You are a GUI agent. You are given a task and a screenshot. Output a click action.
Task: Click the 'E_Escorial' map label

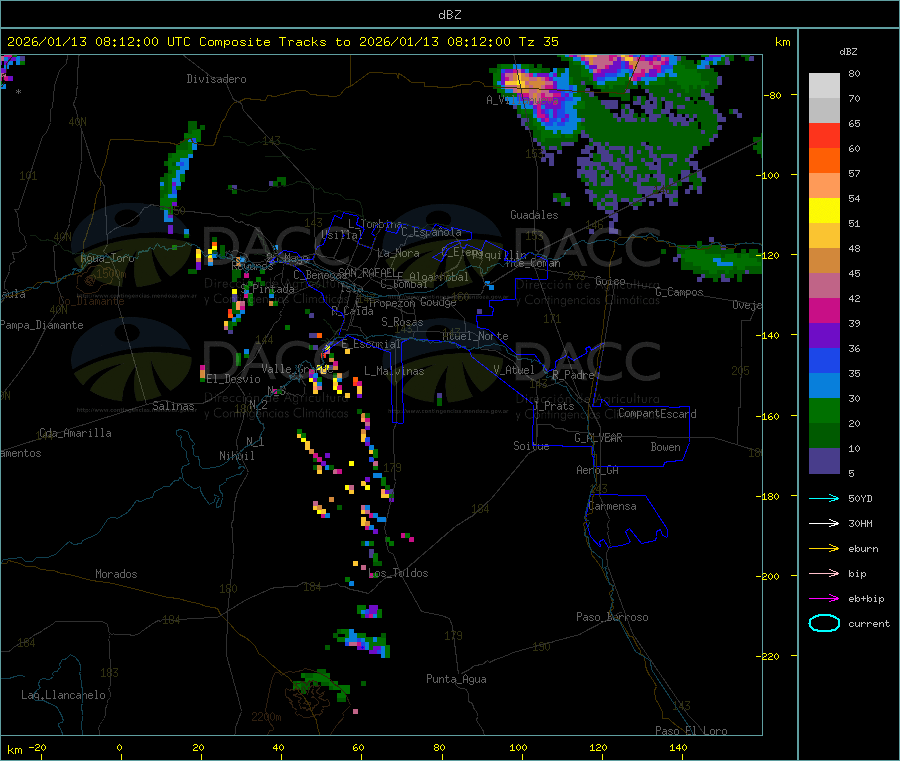[x=371, y=344]
